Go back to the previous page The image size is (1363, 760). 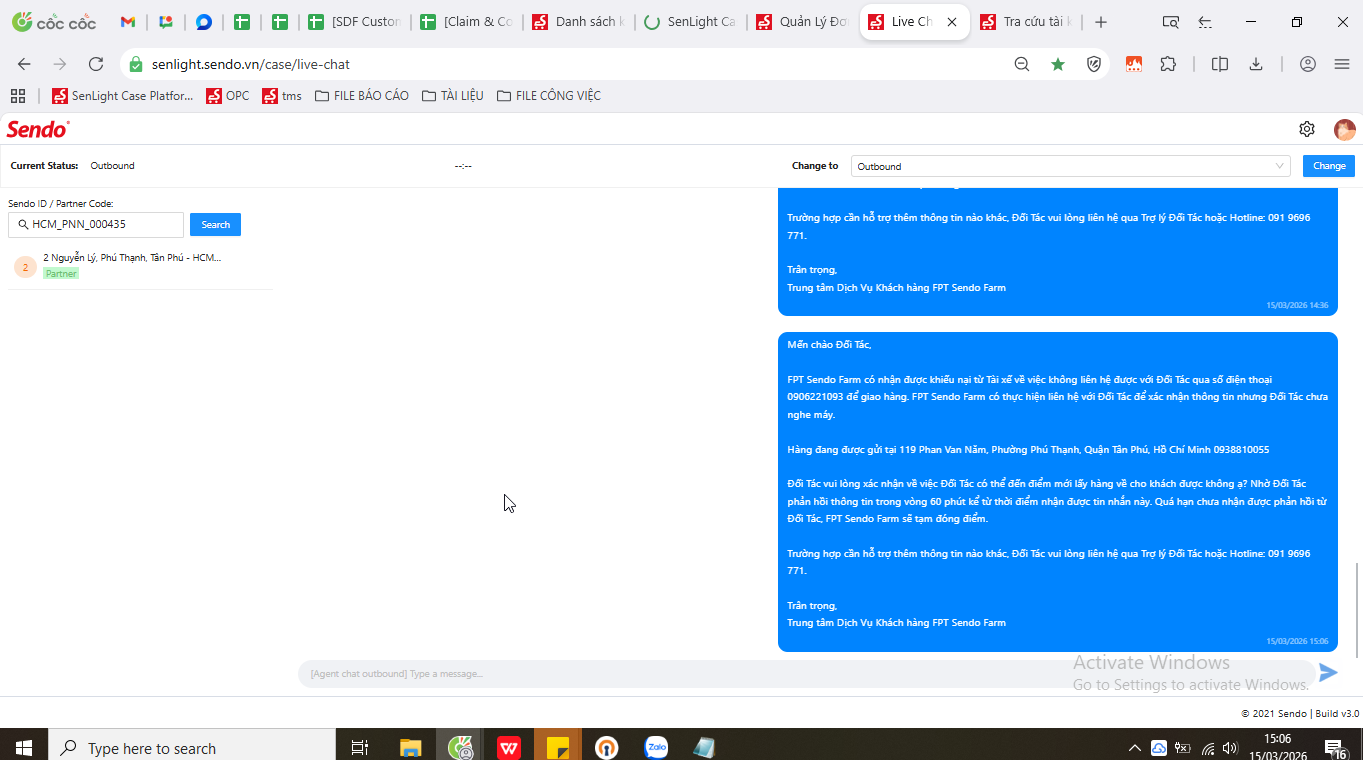(x=24, y=64)
